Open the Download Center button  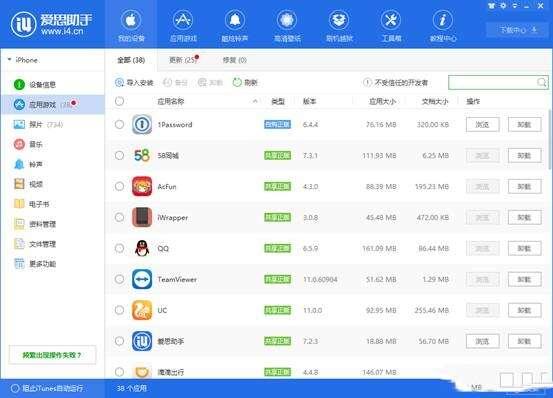pyautogui.click(x=518, y=30)
